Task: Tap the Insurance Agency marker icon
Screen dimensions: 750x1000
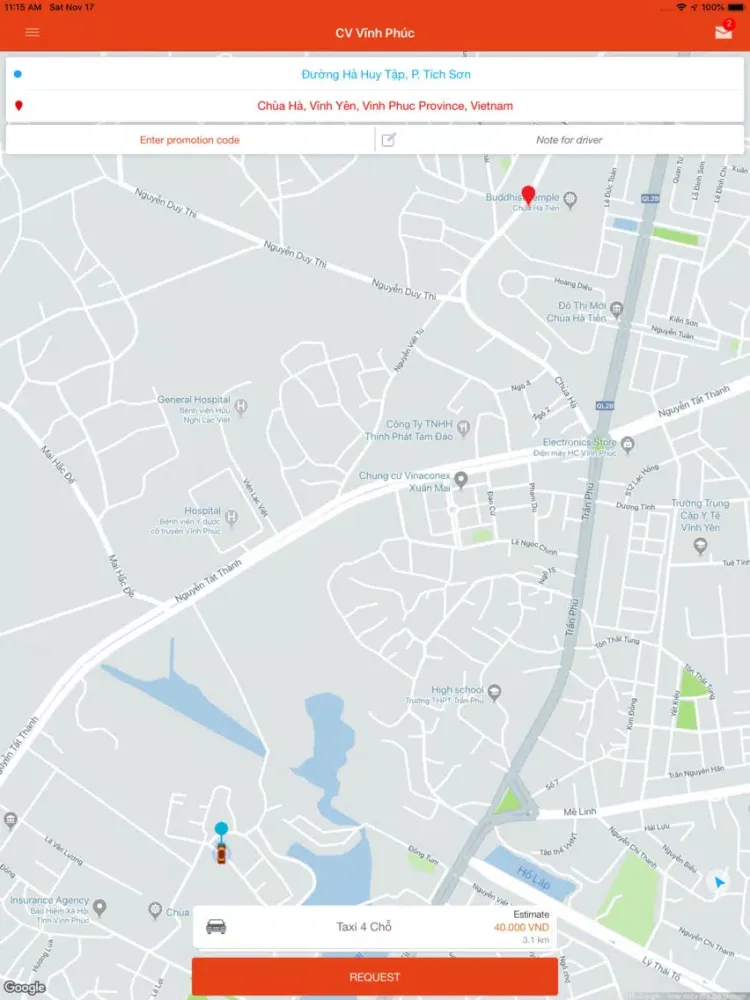Action: (99, 906)
